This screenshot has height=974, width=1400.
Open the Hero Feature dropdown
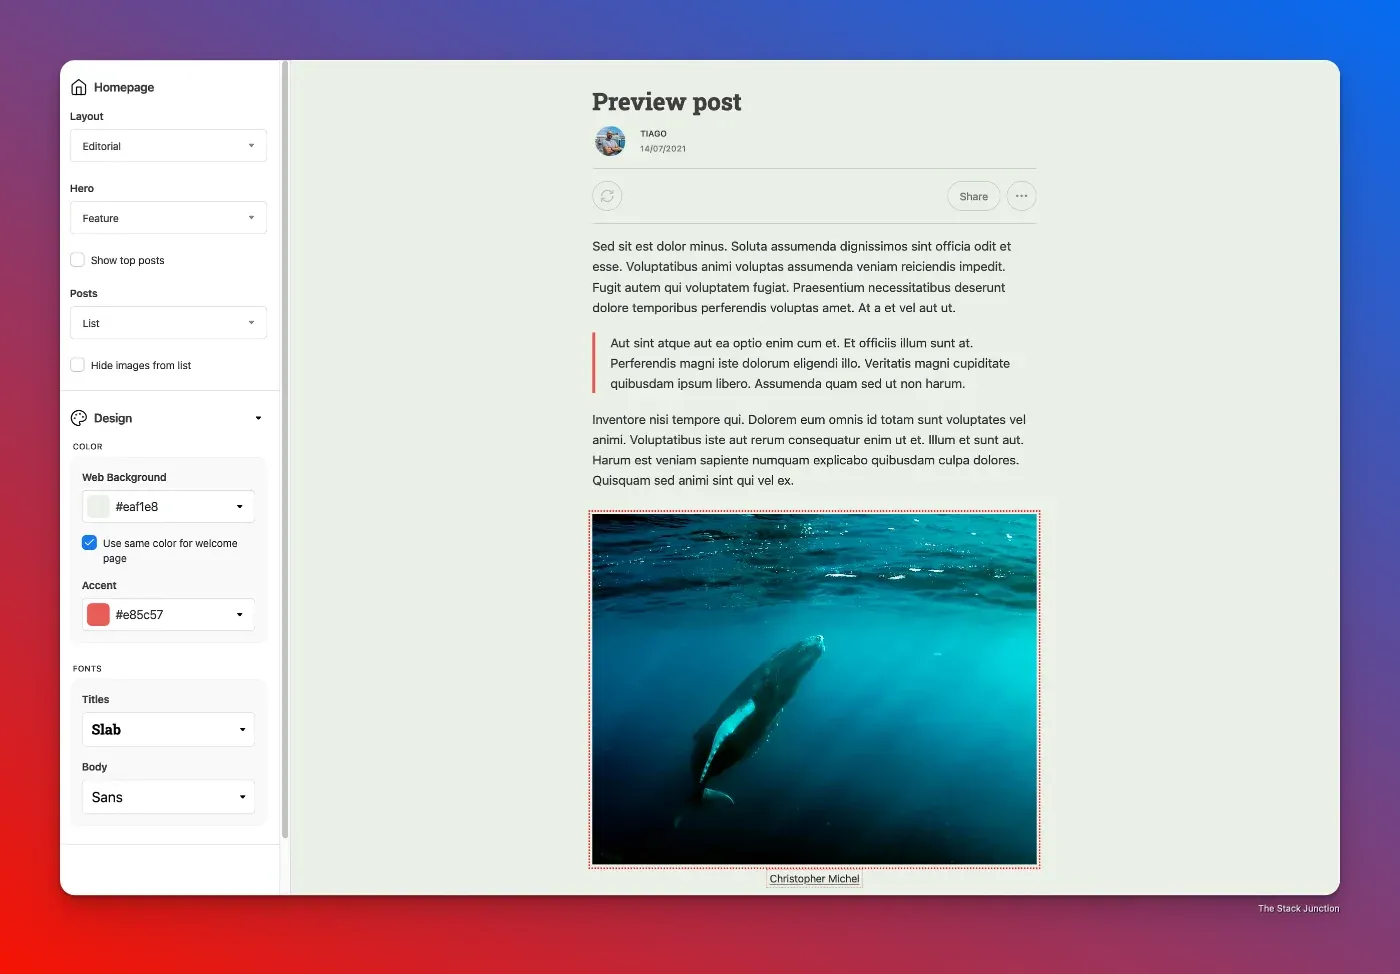point(168,218)
